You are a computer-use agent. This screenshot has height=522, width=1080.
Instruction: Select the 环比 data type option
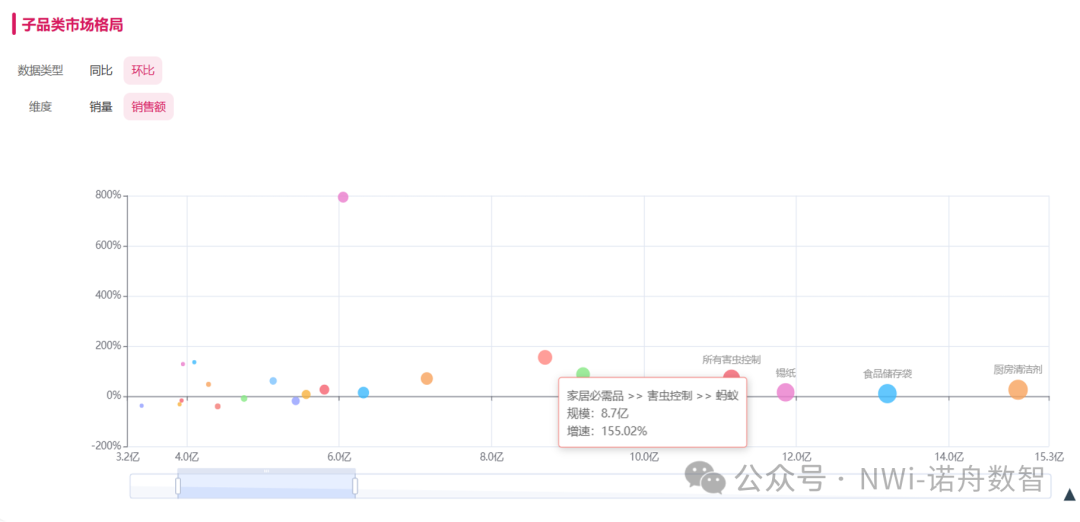pyautogui.click(x=143, y=70)
